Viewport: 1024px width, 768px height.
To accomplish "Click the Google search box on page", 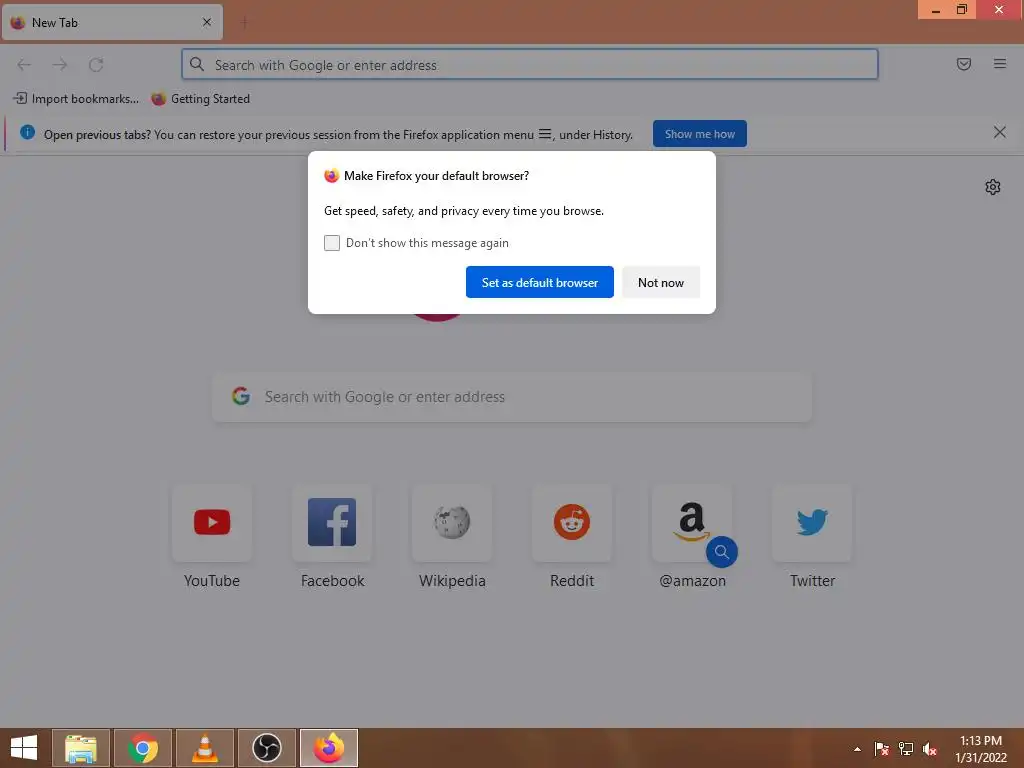I will click(x=512, y=397).
